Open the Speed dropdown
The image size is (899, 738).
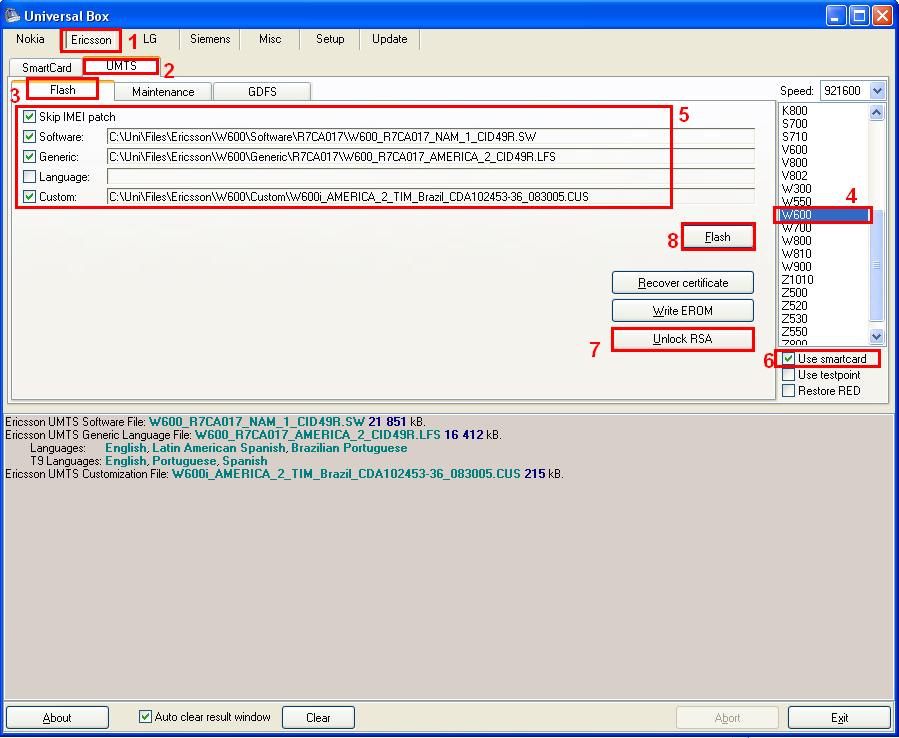pos(877,91)
